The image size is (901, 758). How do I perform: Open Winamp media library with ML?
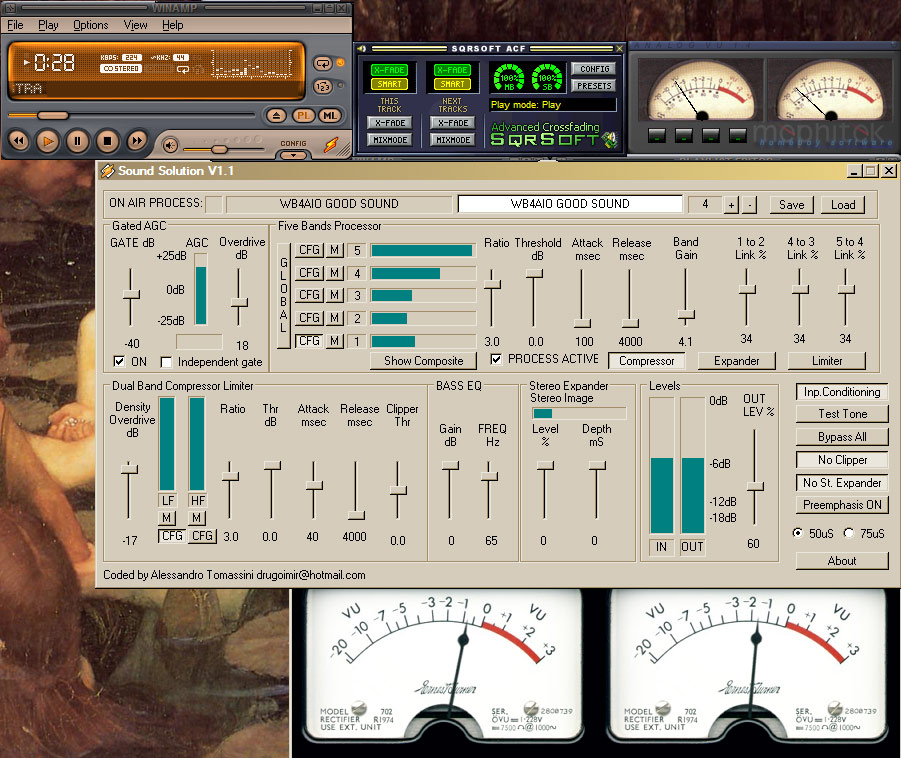pyautogui.click(x=330, y=116)
